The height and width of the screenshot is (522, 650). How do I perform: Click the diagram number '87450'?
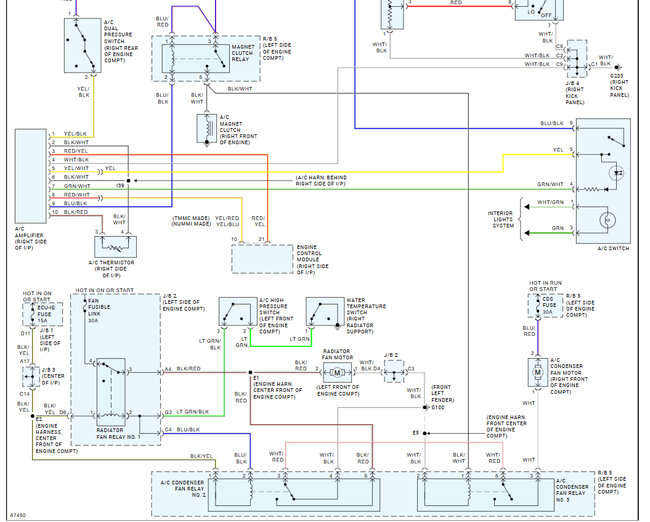point(18,515)
